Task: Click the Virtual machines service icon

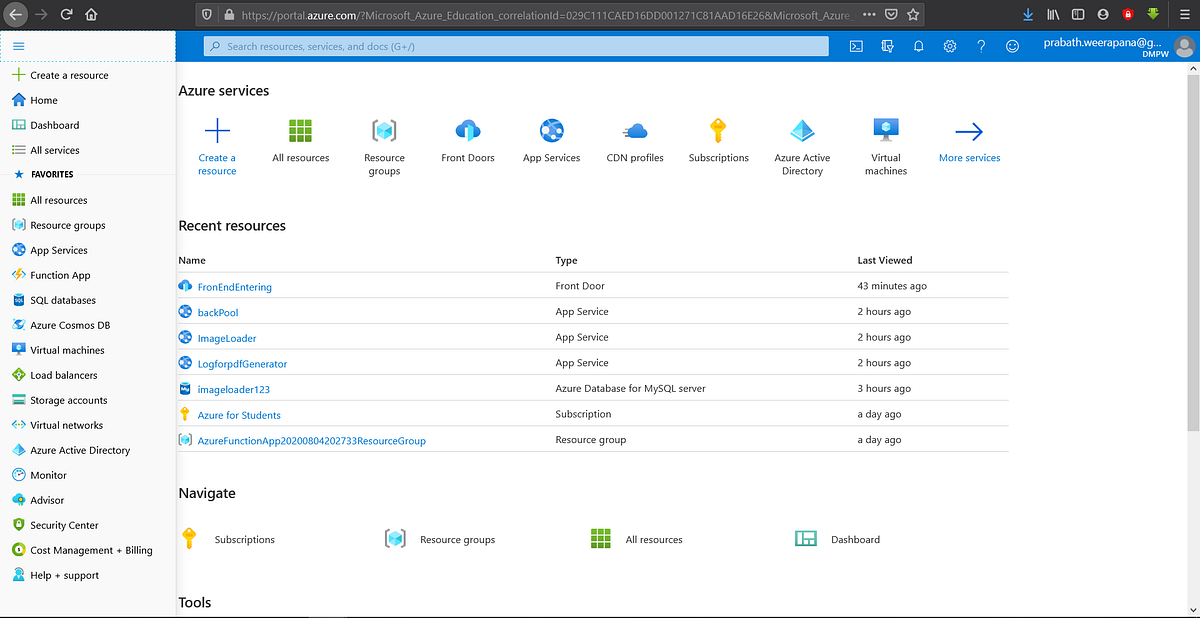Action: (885, 130)
